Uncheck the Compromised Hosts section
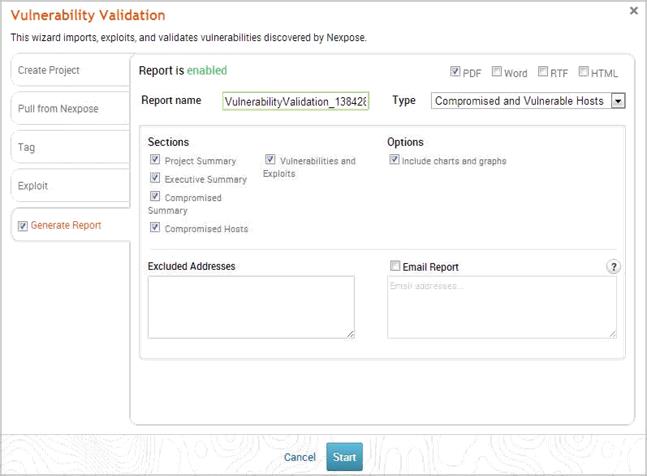 [x=155, y=228]
